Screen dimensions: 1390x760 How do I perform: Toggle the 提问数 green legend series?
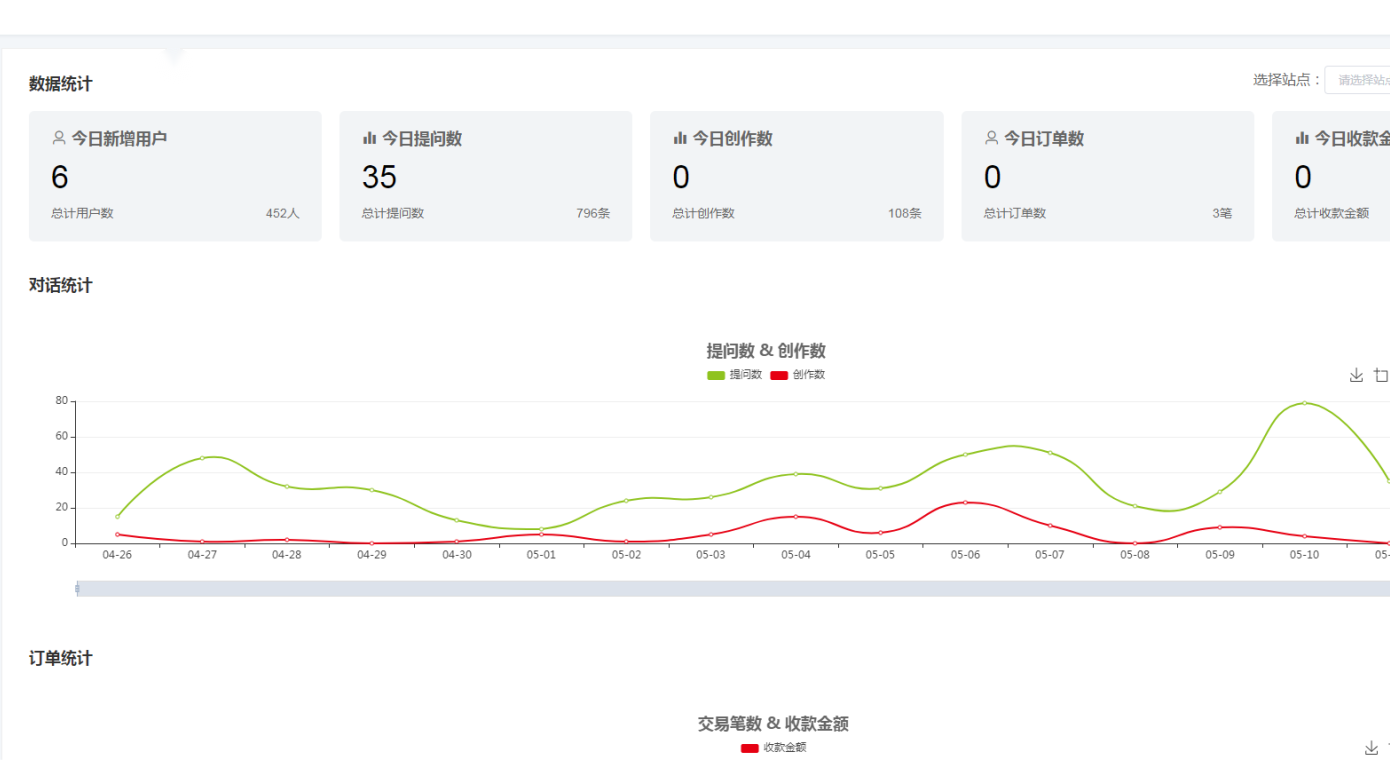click(x=734, y=375)
